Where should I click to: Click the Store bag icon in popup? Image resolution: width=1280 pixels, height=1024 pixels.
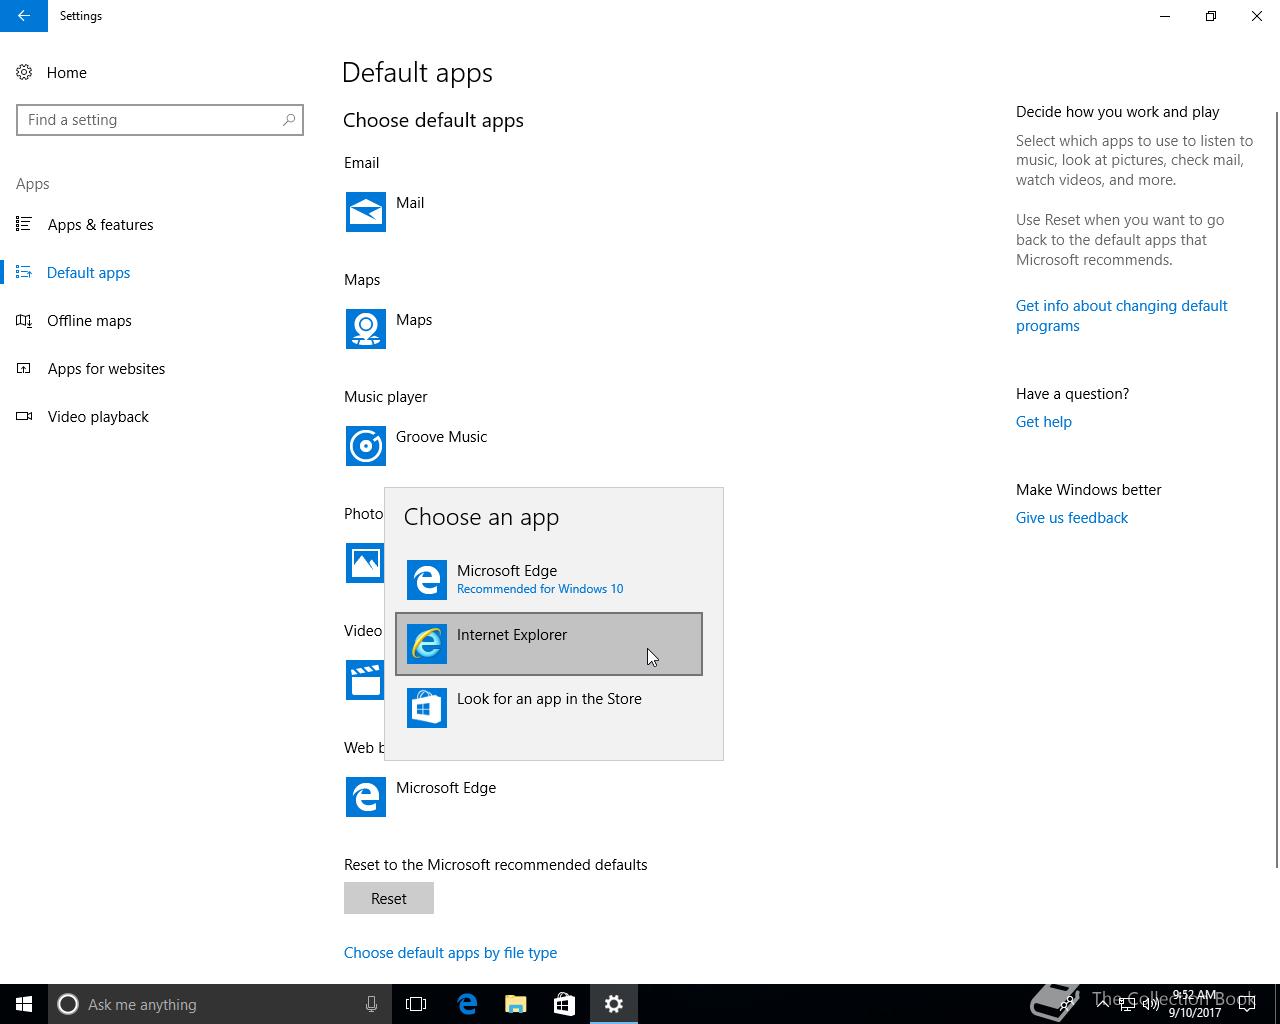pos(427,708)
